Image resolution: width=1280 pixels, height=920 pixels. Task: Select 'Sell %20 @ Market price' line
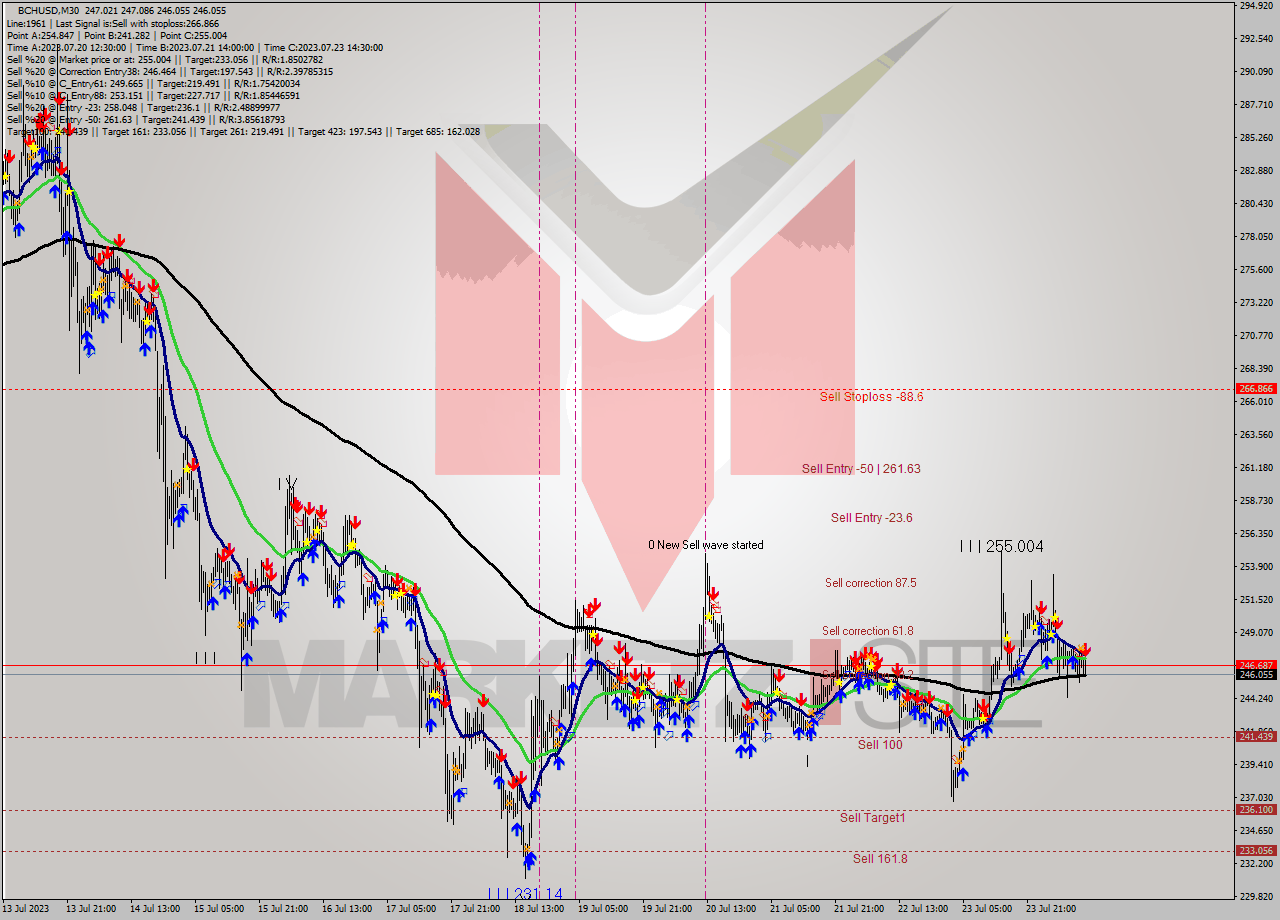[x=164, y=59]
